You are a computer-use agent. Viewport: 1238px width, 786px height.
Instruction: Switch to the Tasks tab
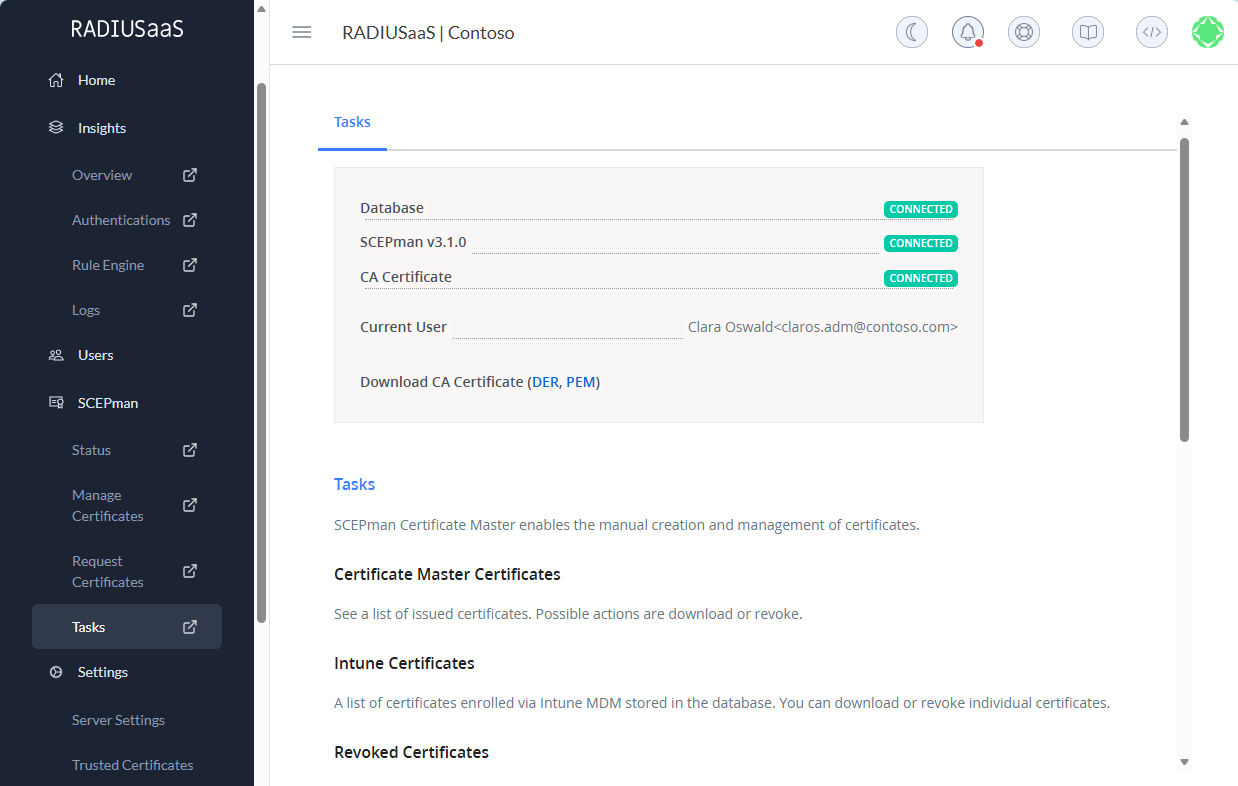click(352, 121)
